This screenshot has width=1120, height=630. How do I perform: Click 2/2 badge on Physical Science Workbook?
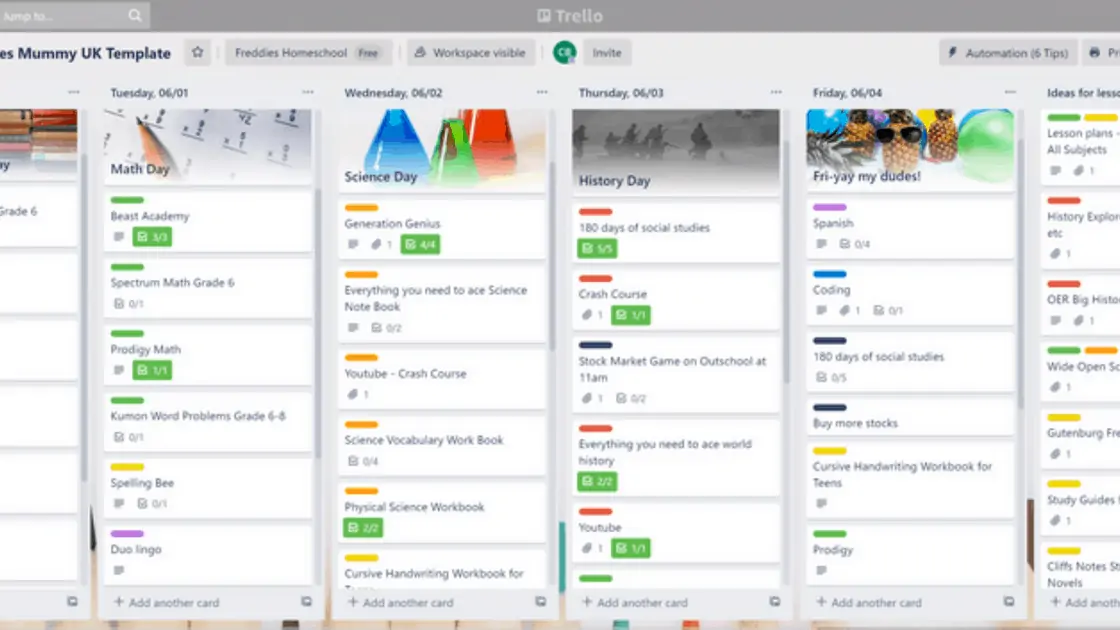click(363, 528)
